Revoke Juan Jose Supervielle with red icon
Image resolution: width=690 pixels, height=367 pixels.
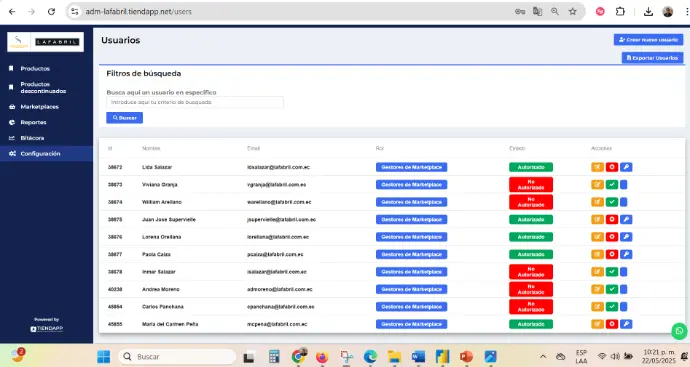[x=612, y=219]
